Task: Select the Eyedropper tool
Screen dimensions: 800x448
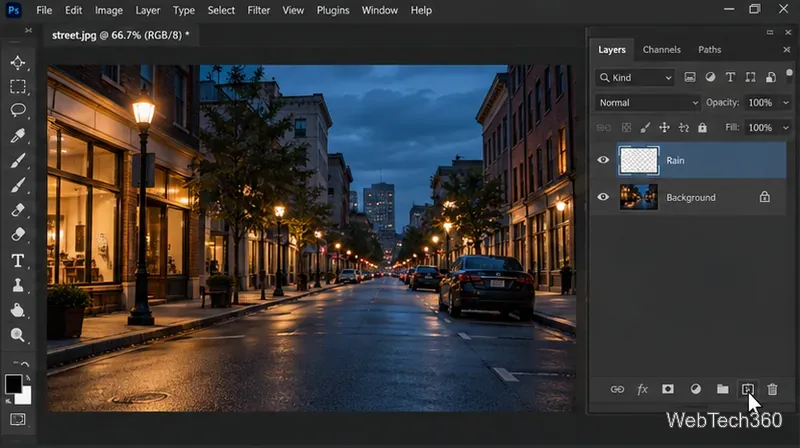Action: [x=18, y=136]
